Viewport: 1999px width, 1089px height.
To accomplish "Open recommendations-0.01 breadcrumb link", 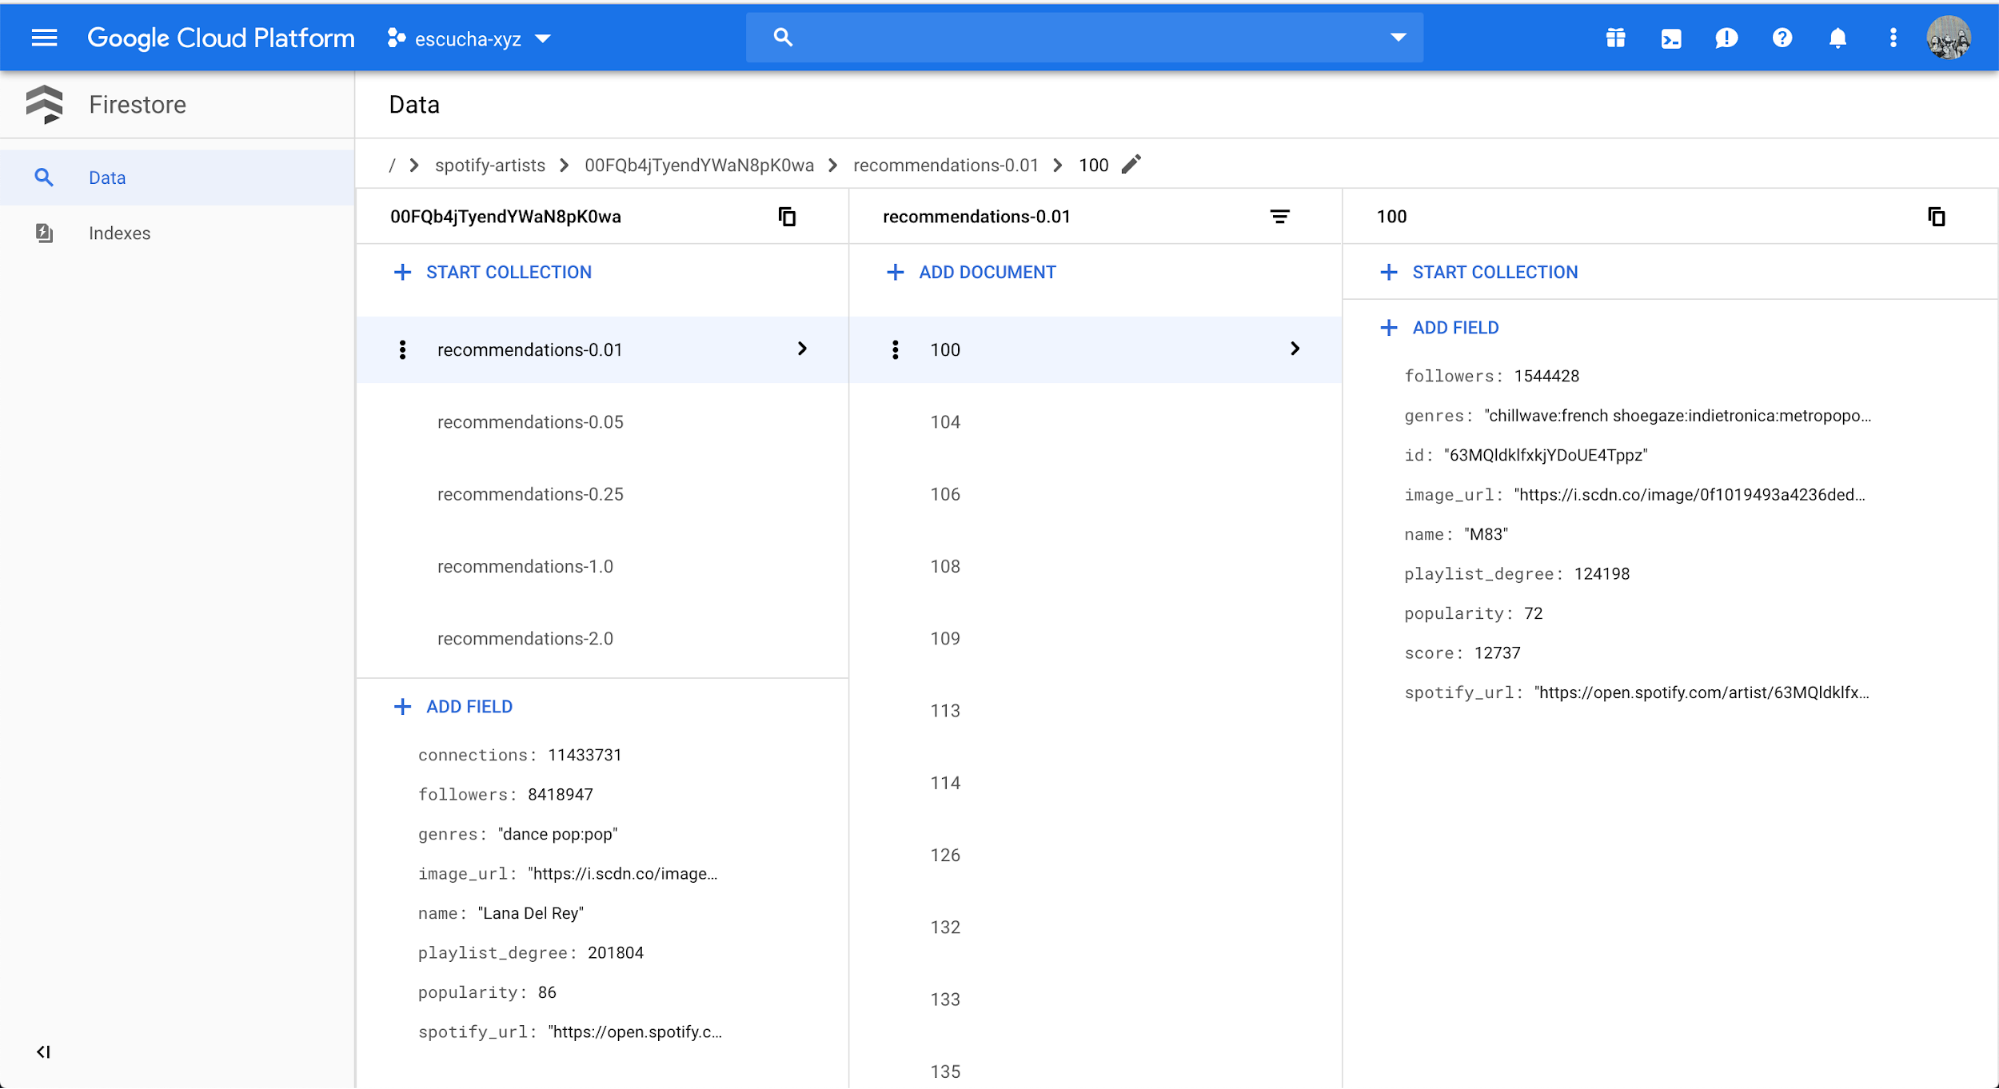I will pyautogui.click(x=946, y=165).
